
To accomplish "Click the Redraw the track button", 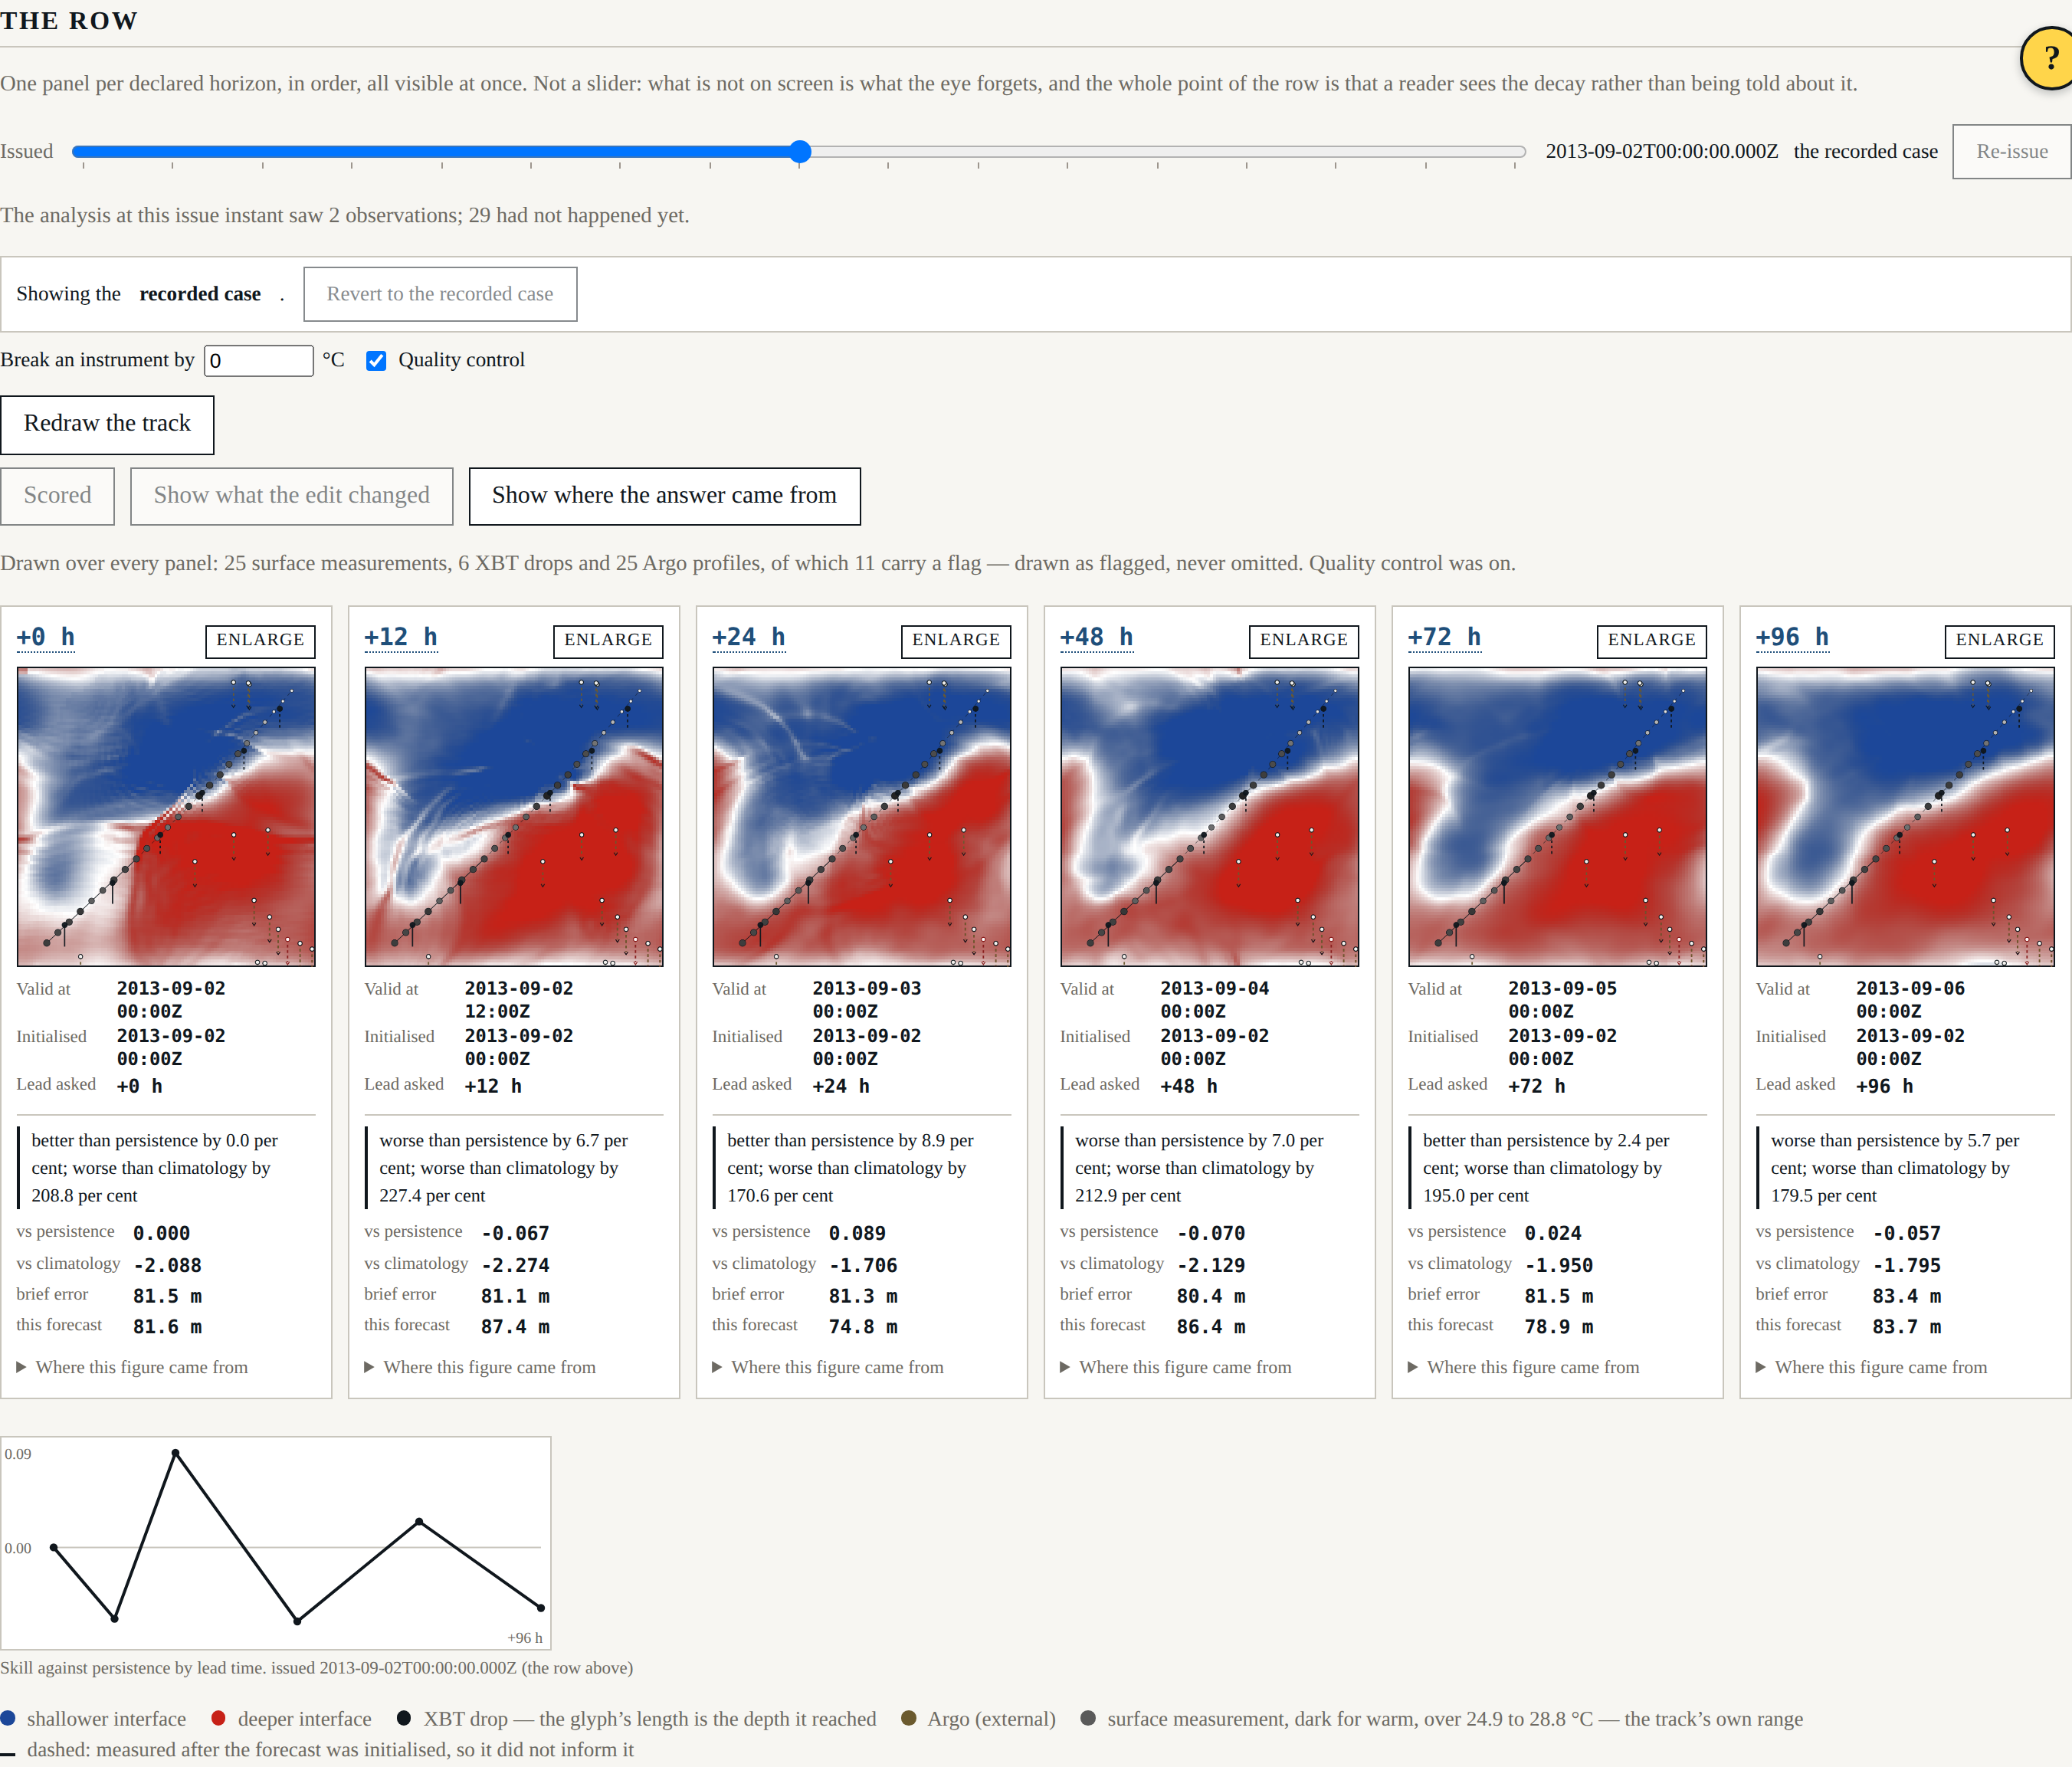I will 107,424.
